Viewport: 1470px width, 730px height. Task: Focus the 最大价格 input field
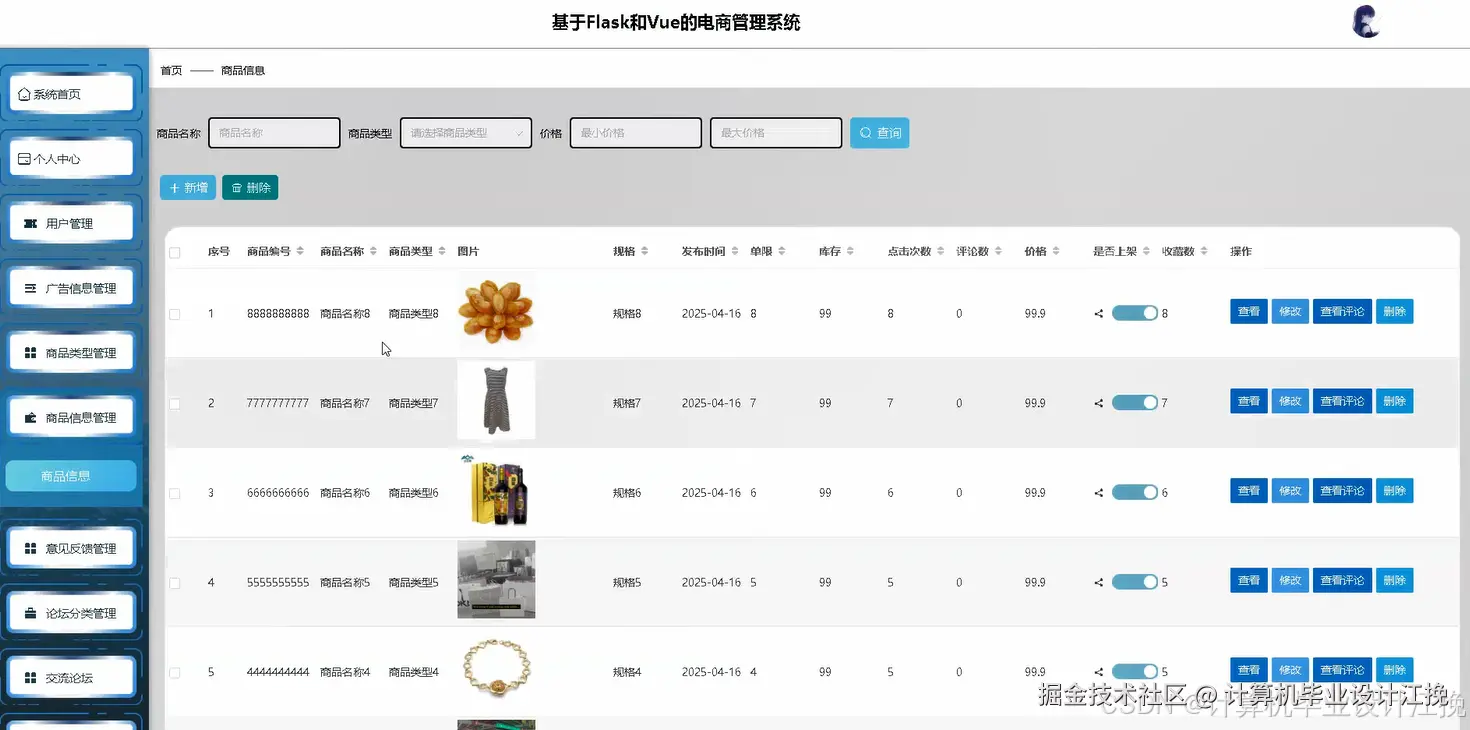(776, 133)
